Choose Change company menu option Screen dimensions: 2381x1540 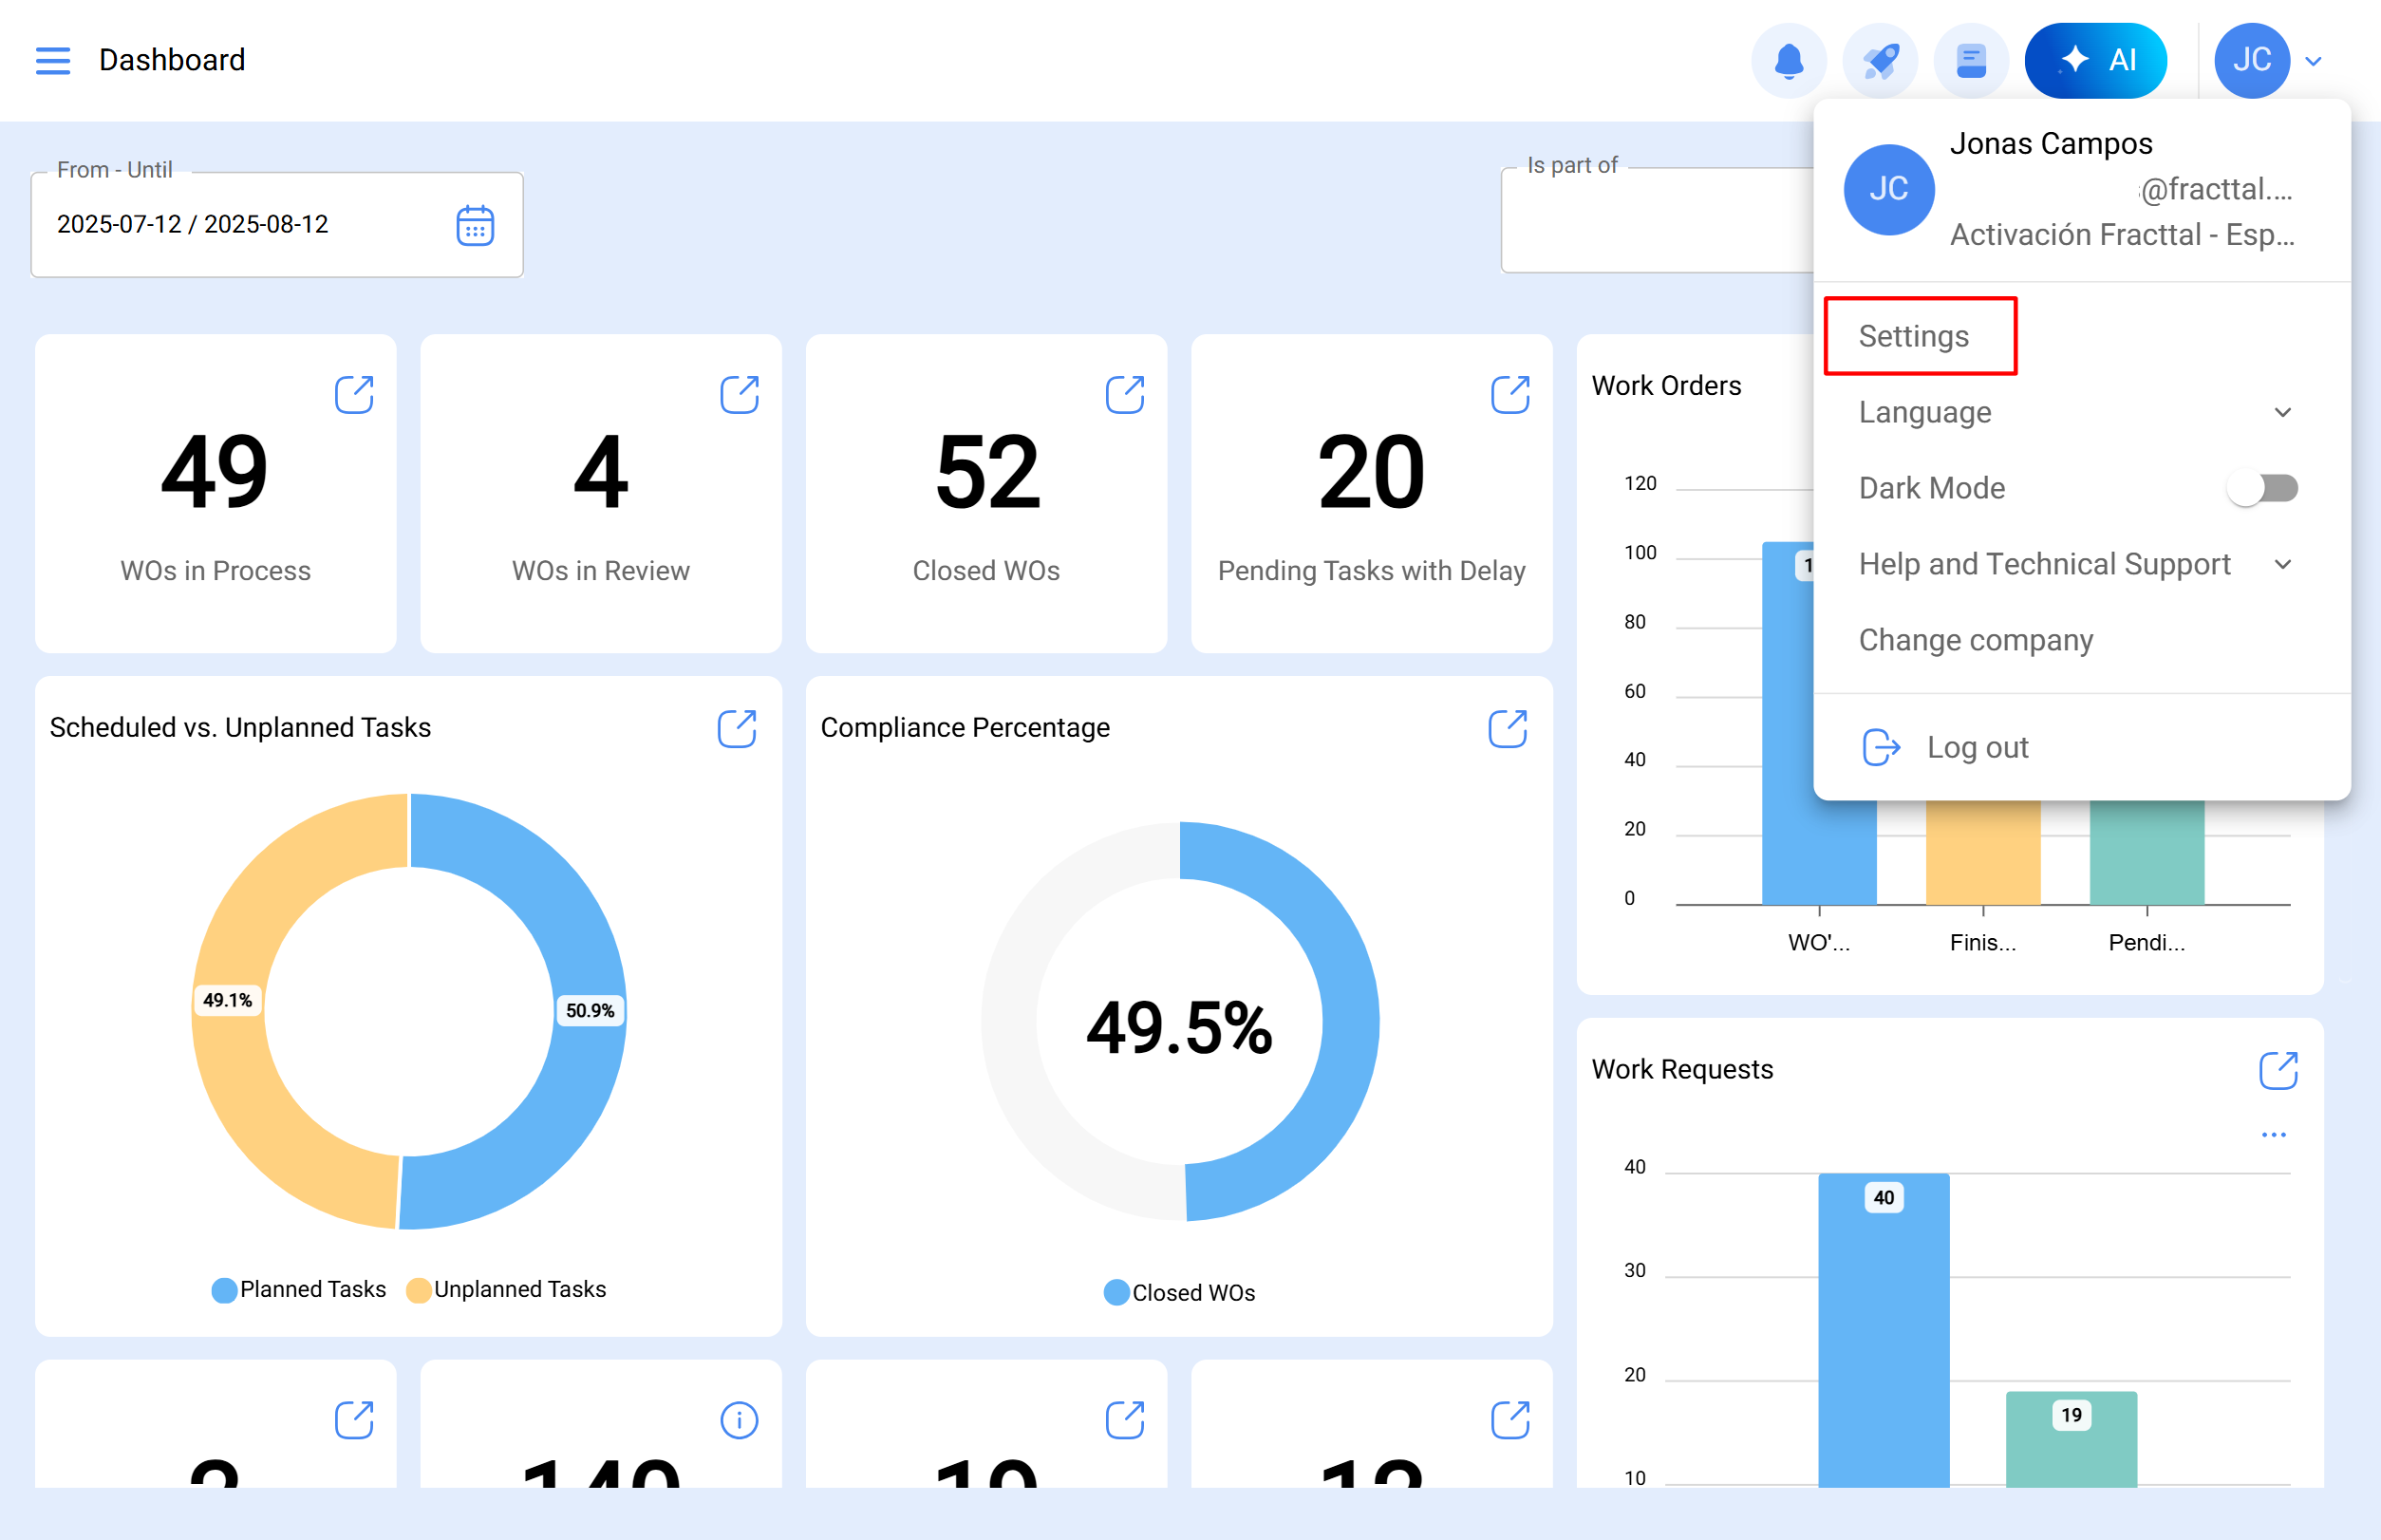[1975, 640]
